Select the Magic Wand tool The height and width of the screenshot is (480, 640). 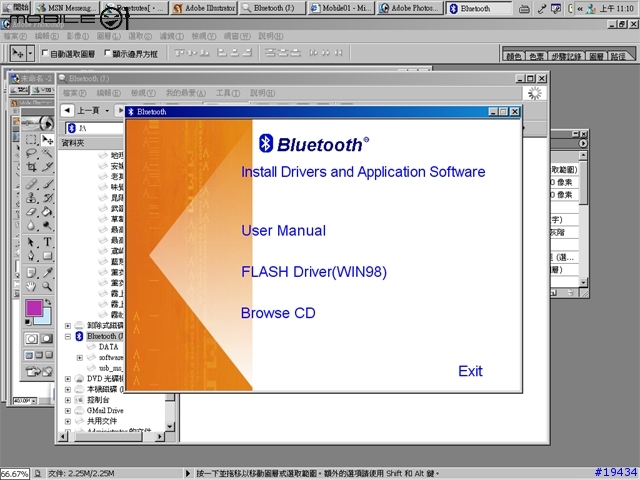click(x=47, y=153)
